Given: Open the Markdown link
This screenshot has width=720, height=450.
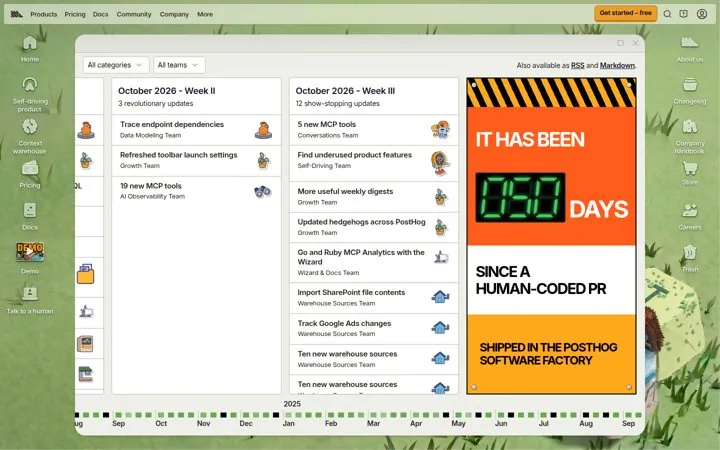Looking at the screenshot, I should click(617, 66).
